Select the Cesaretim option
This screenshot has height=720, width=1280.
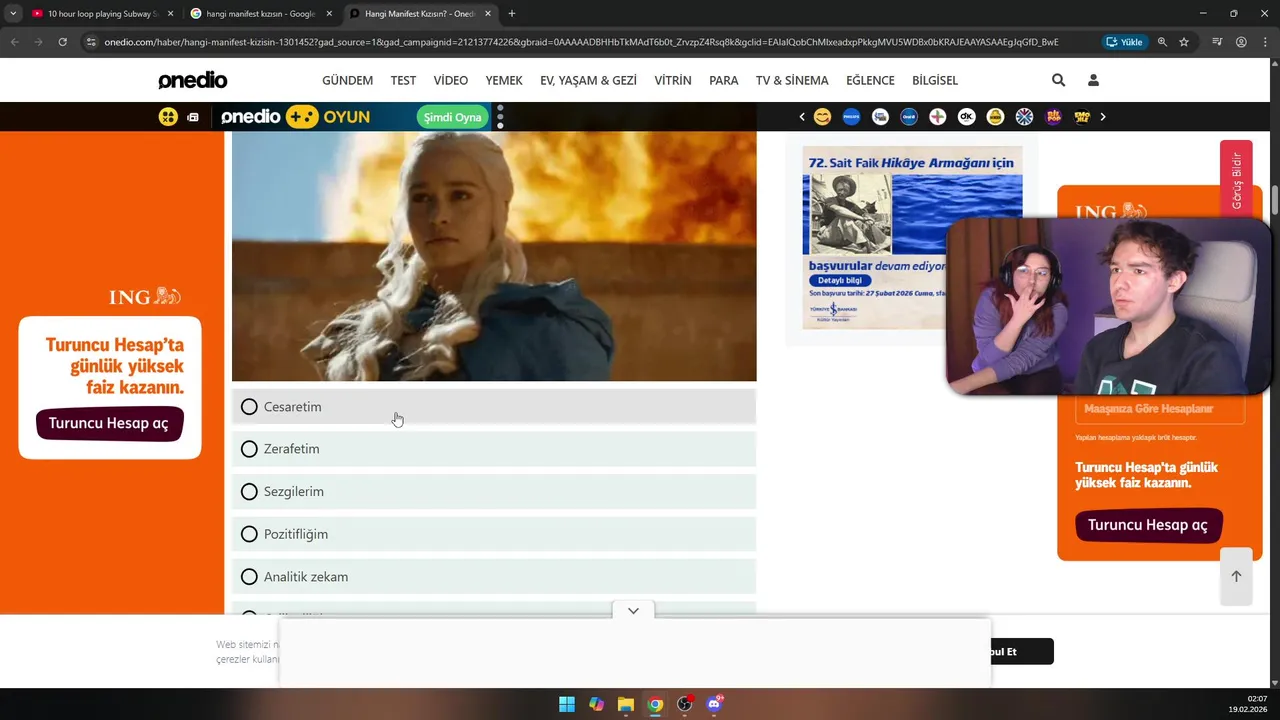(494, 407)
